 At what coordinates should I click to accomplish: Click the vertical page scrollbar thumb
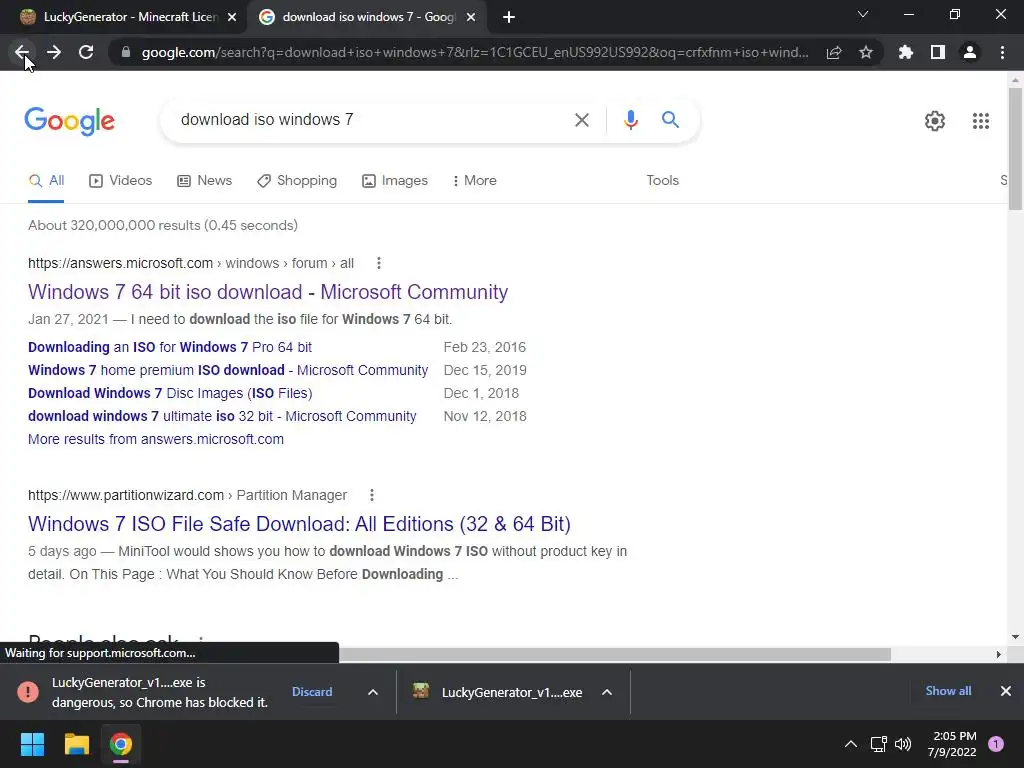point(1015,149)
